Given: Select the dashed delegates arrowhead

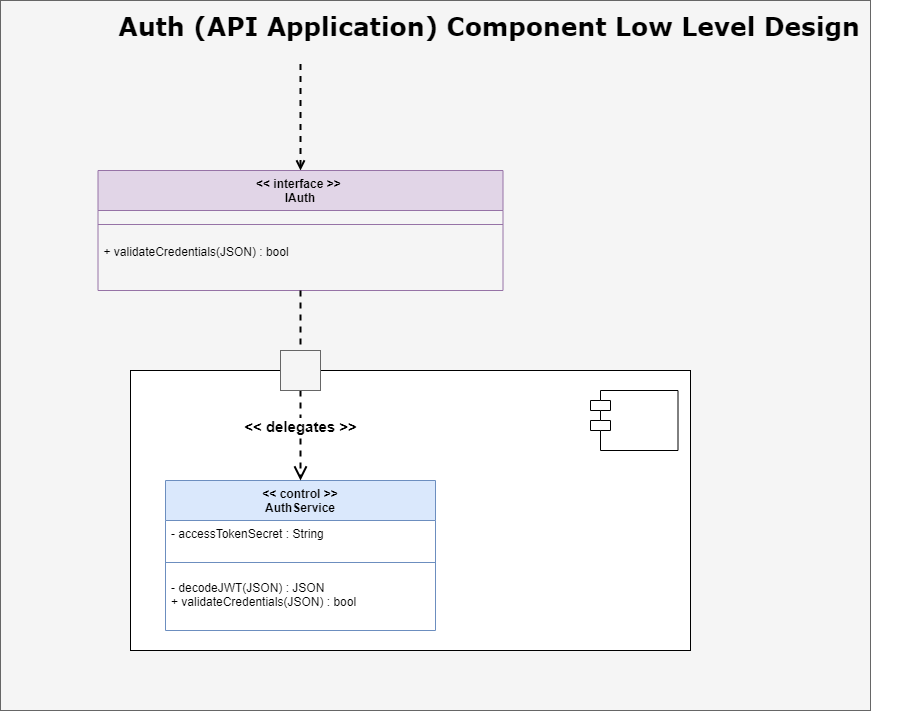Looking at the screenshot, I should coord(300,470).
